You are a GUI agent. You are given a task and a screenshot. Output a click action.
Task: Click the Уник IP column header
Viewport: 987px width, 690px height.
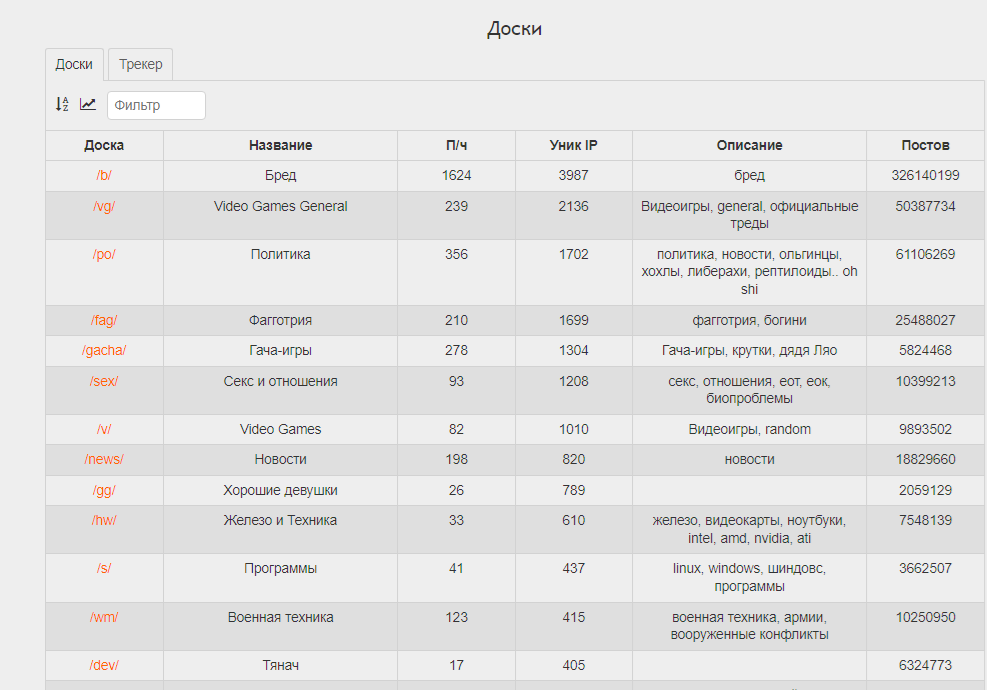coord(574,145)
